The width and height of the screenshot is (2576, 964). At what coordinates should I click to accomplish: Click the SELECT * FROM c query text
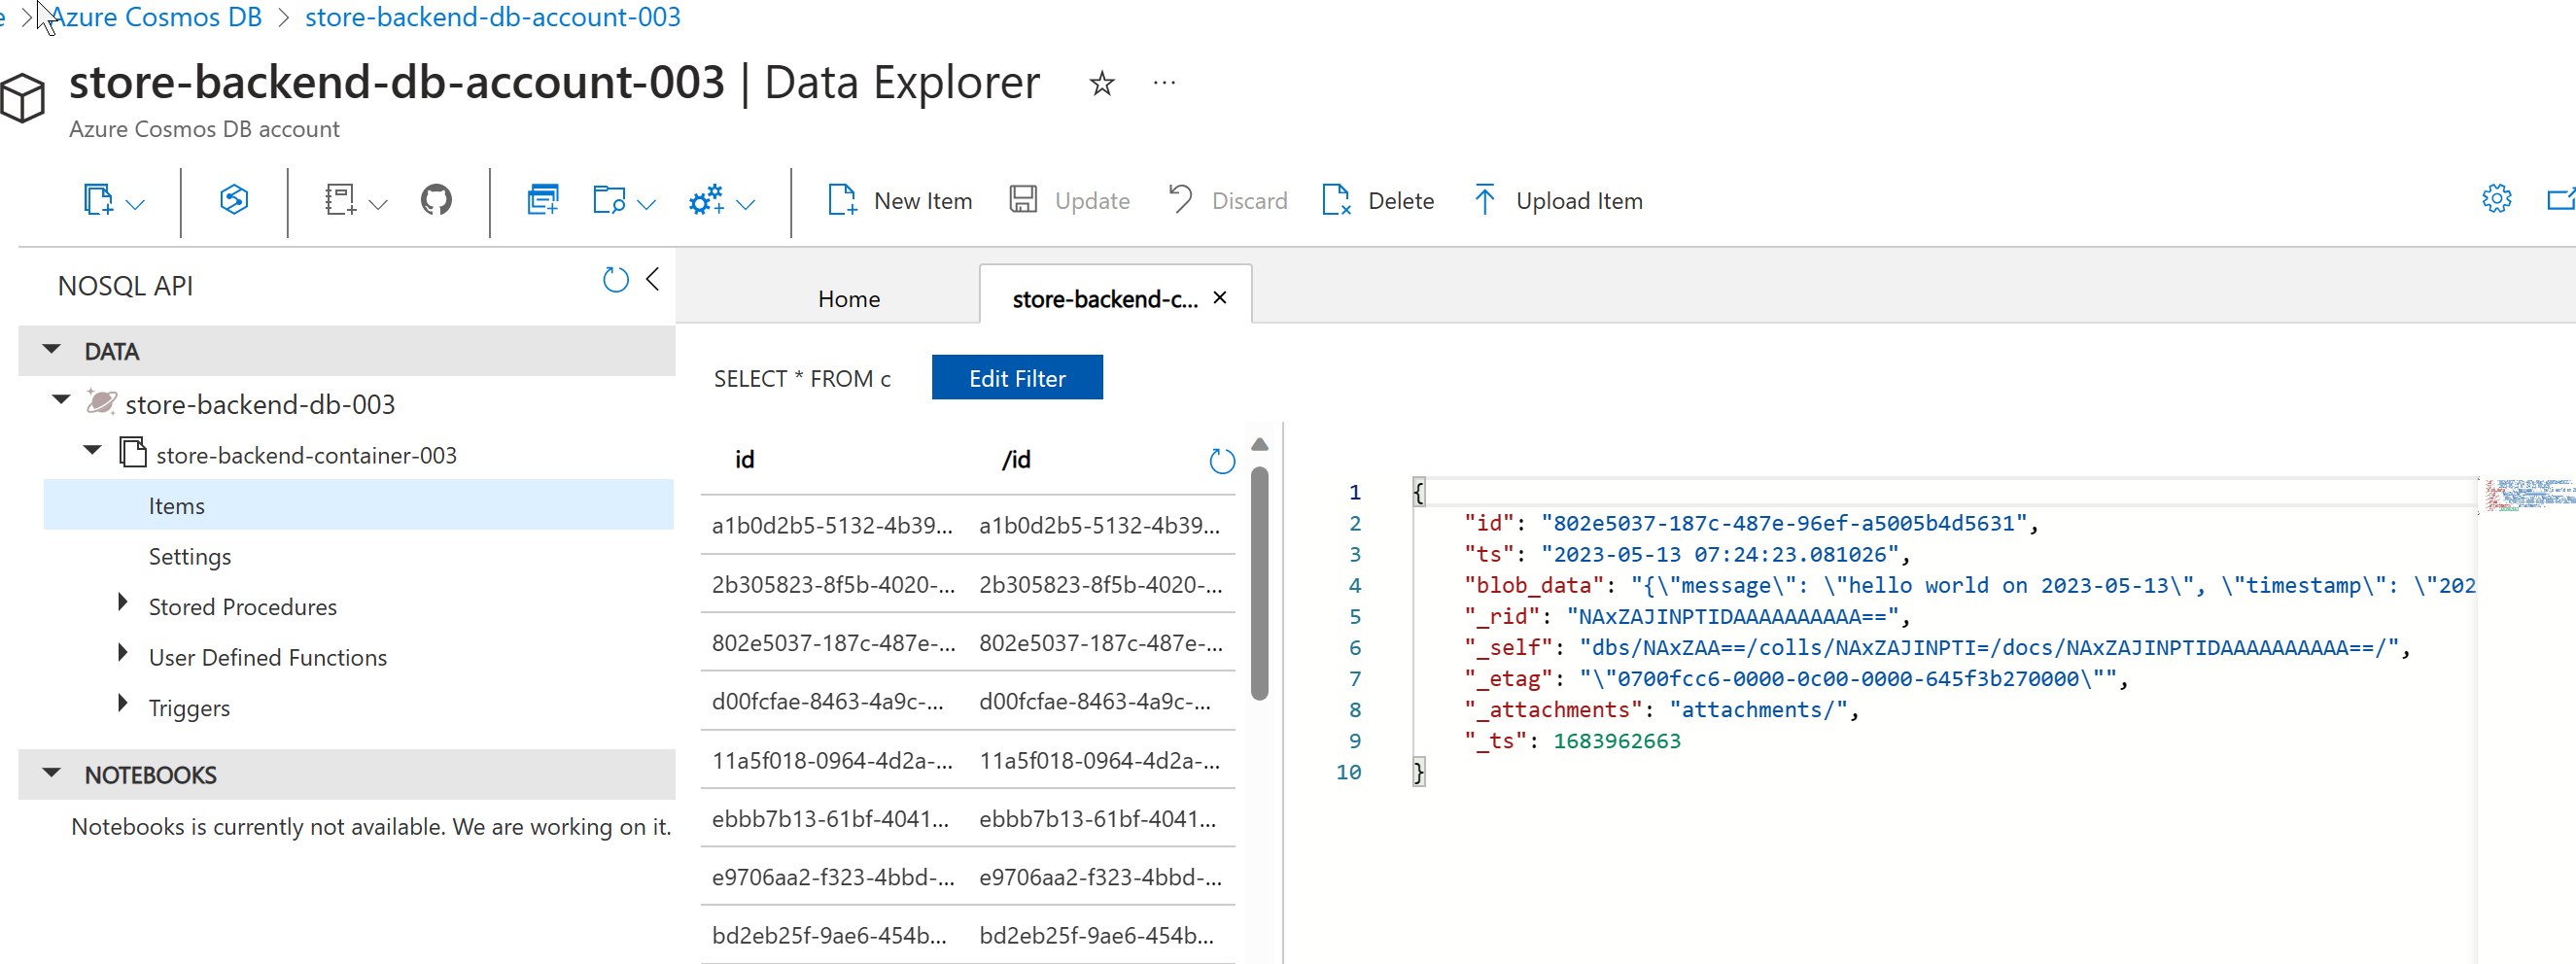coord(802,378)
